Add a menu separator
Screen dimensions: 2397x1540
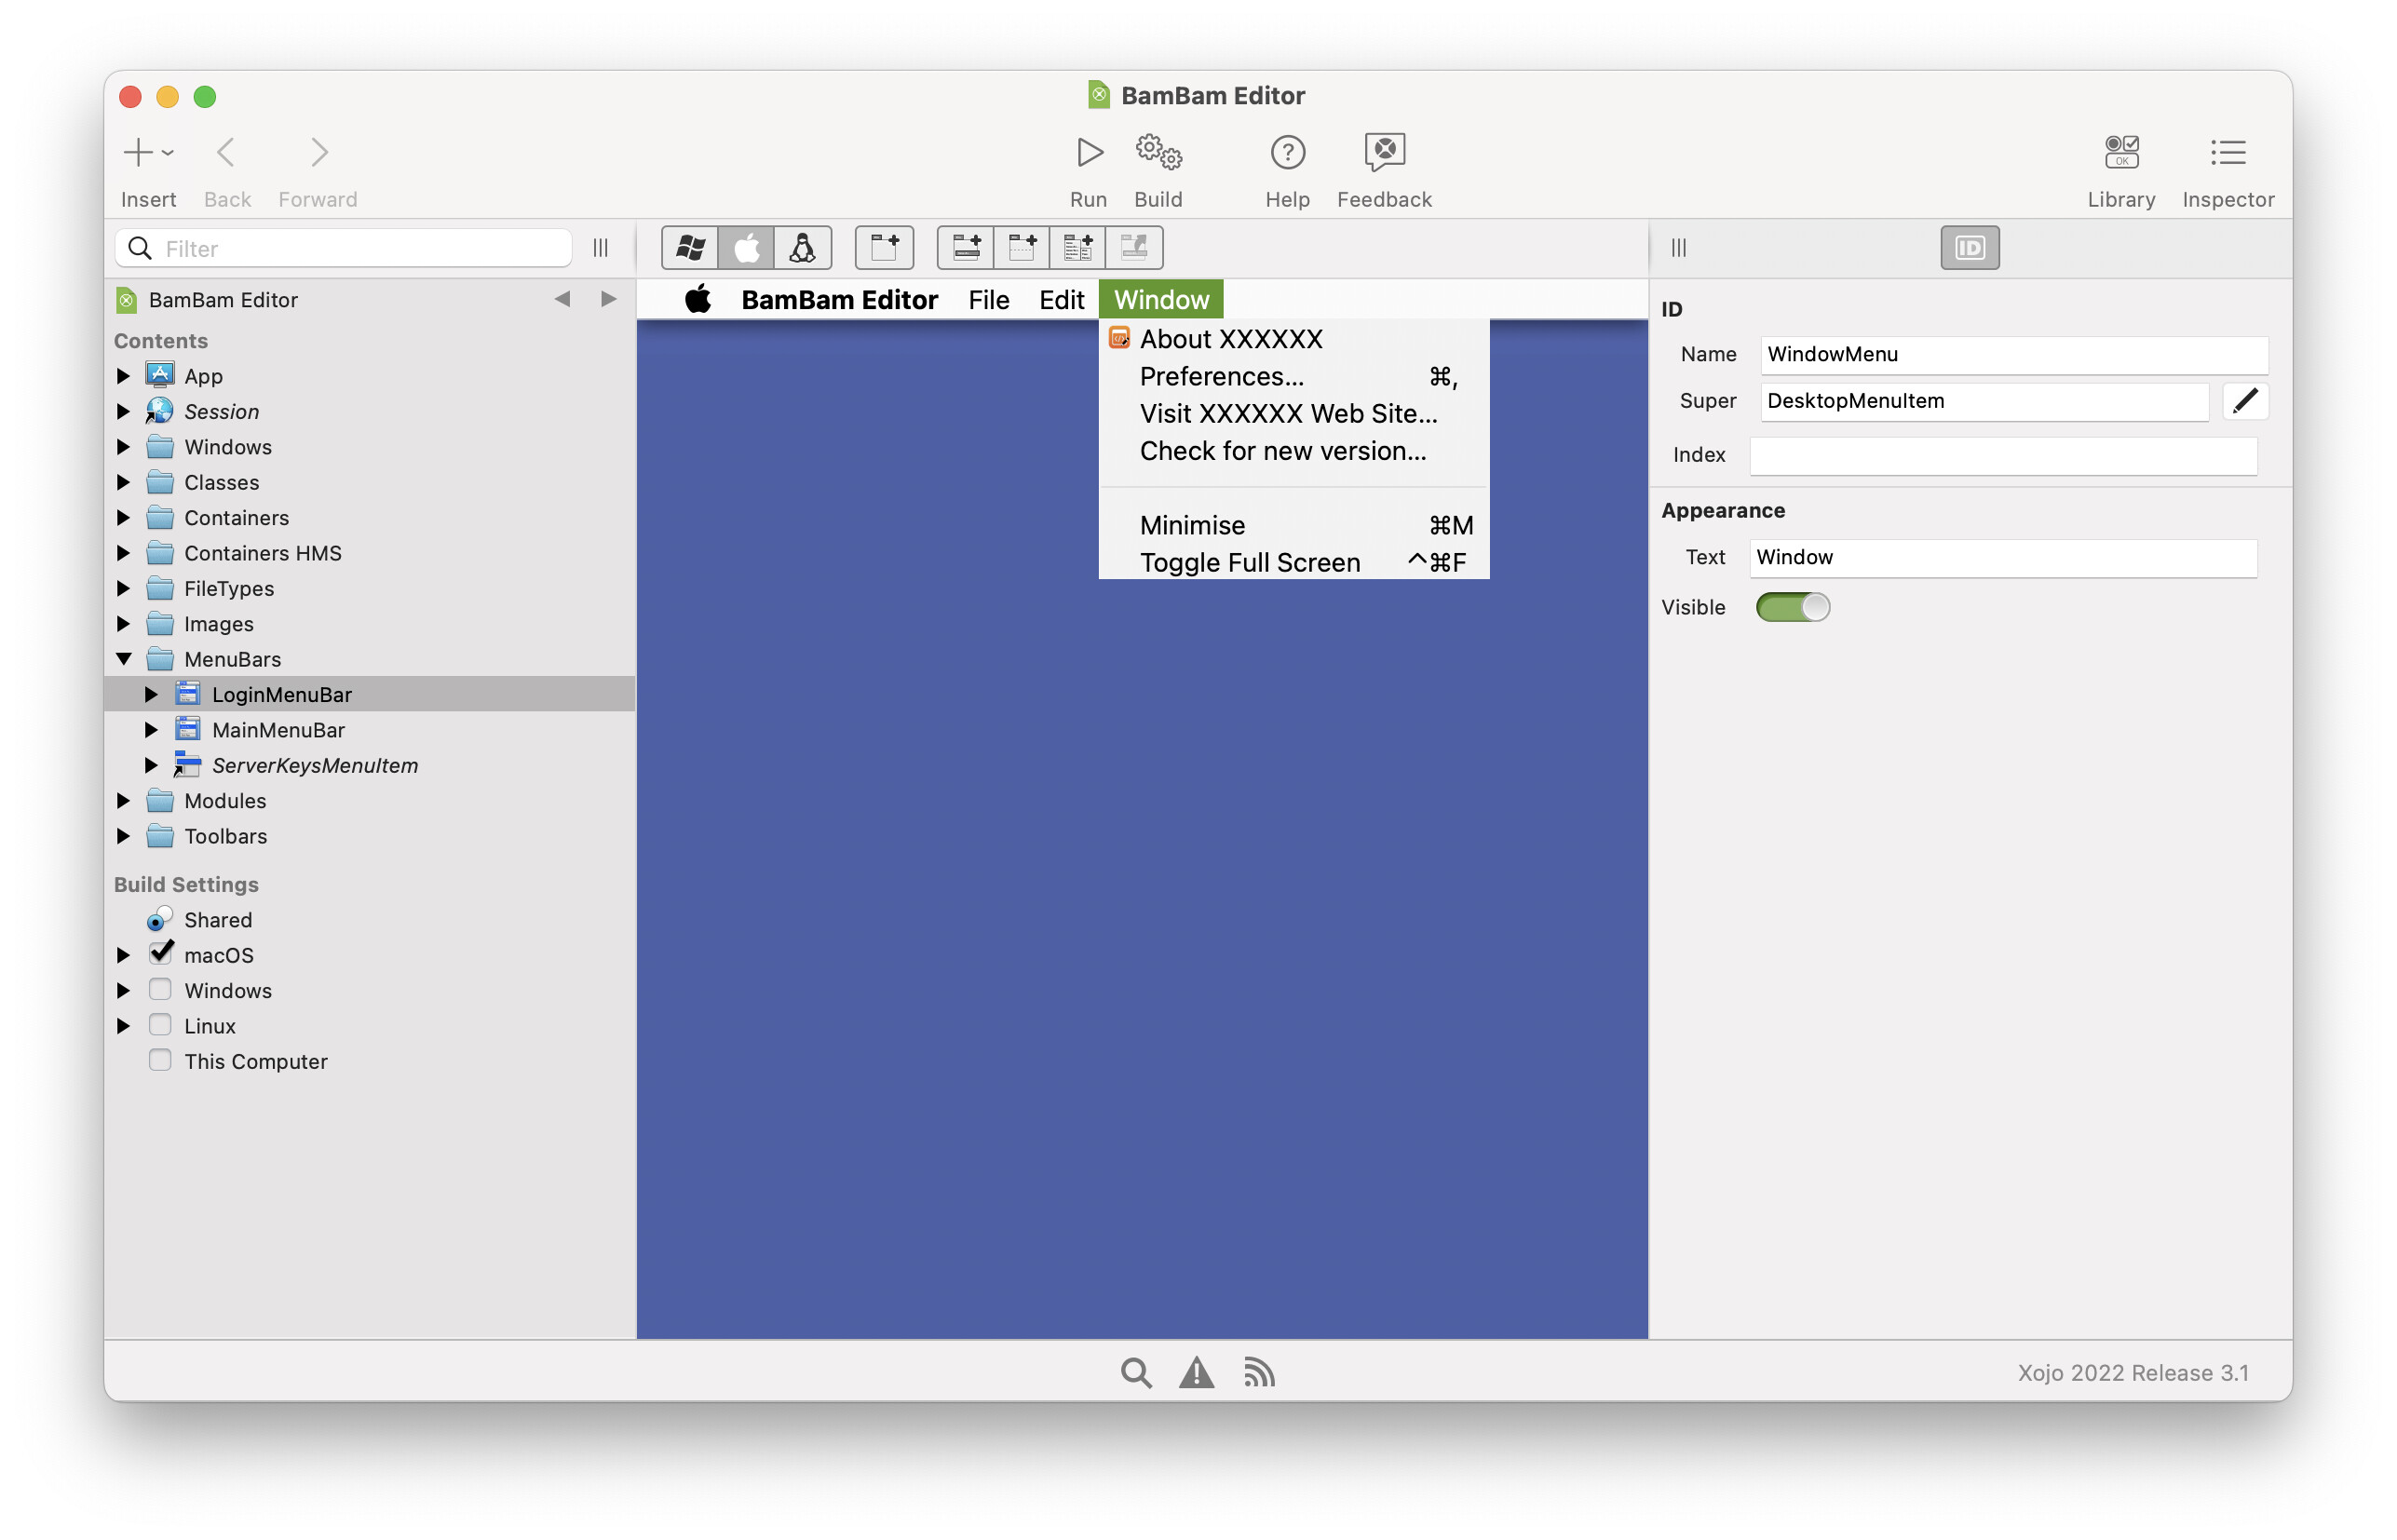pos(1021,248)
